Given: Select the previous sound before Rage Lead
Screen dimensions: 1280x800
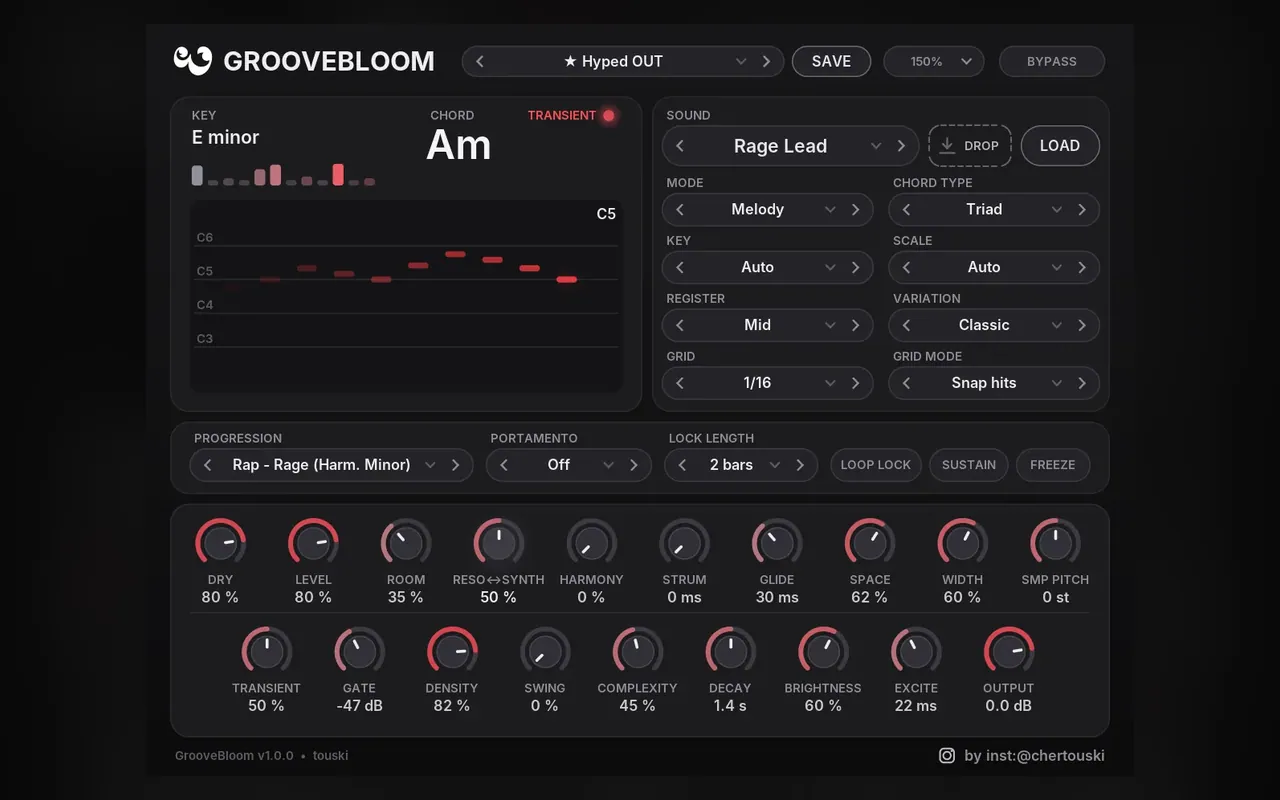Looking at the screenshot, I should click(680, 146).
